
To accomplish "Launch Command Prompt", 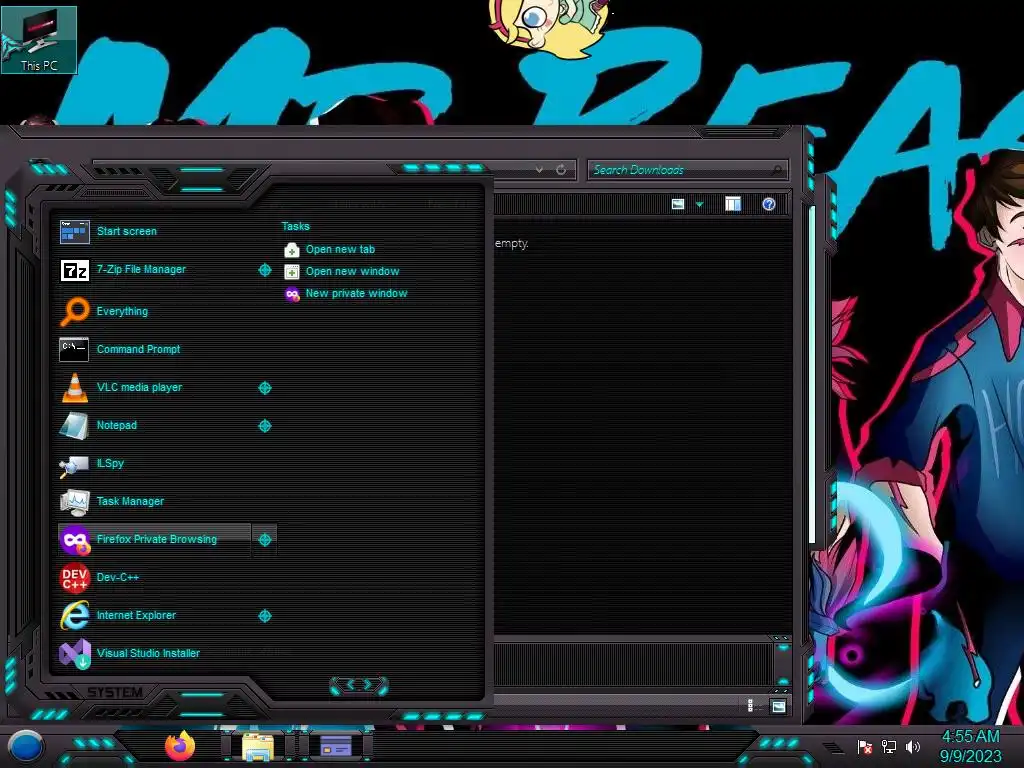I will tap(155, 349).
